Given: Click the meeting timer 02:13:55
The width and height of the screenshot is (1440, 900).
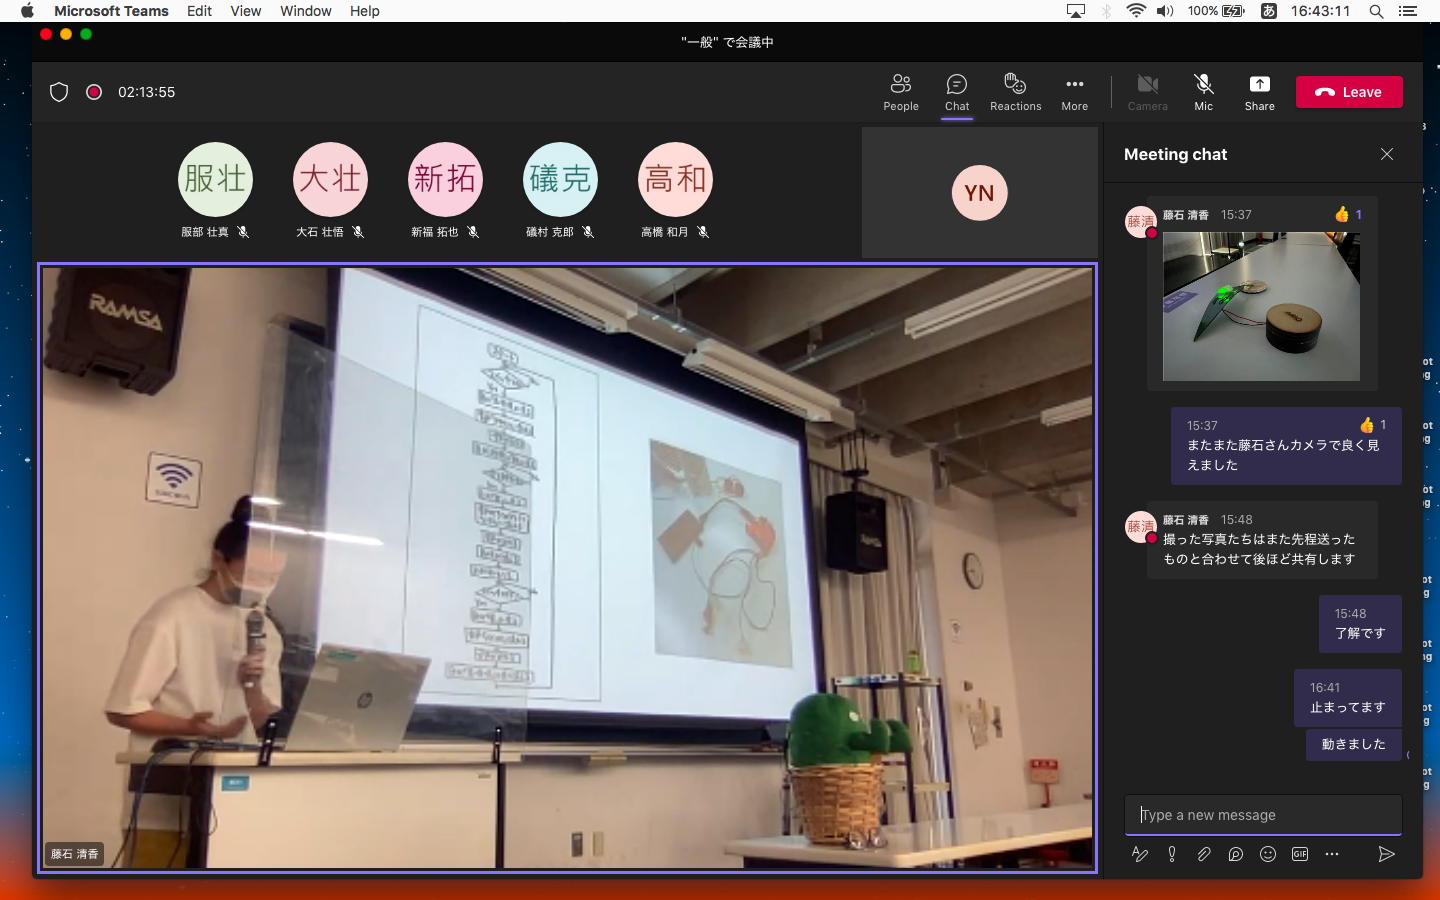Looking at the screenshot, I should pyautogui.click(x=146, y=92).
